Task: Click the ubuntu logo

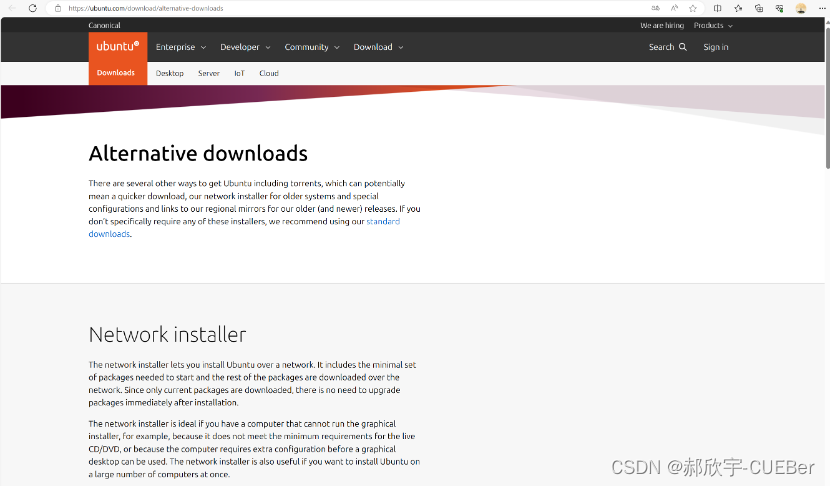Action: [118, 47]
